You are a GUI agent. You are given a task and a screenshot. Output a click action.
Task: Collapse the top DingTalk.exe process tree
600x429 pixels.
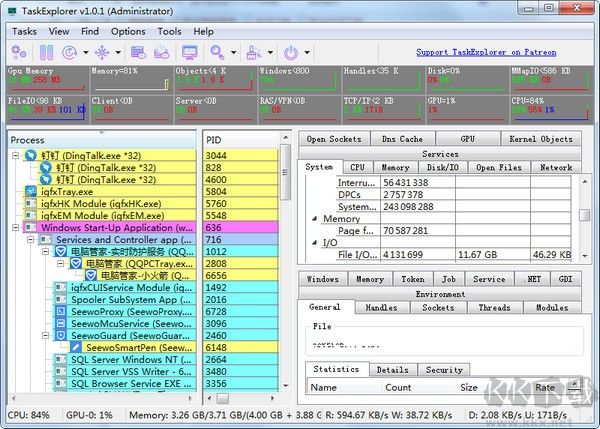[15, 156]
